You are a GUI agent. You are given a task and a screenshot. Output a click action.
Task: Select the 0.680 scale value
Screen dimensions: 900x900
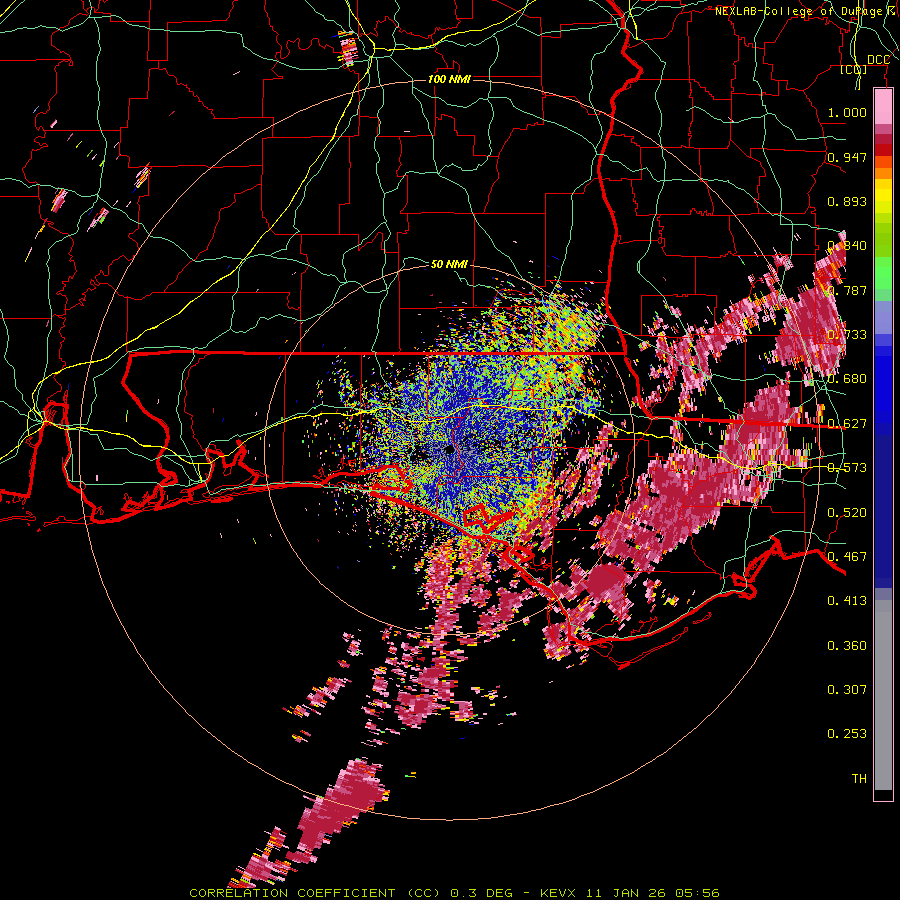[847, 379]
